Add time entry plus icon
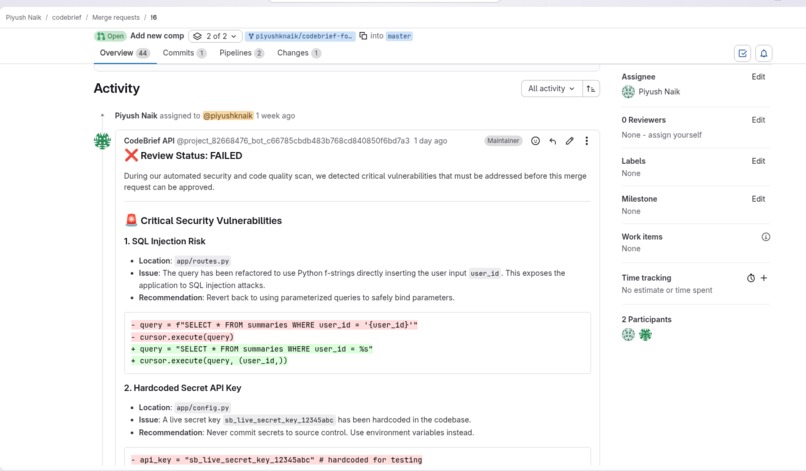This screenshot has height=471, width=806. point(764,278)
